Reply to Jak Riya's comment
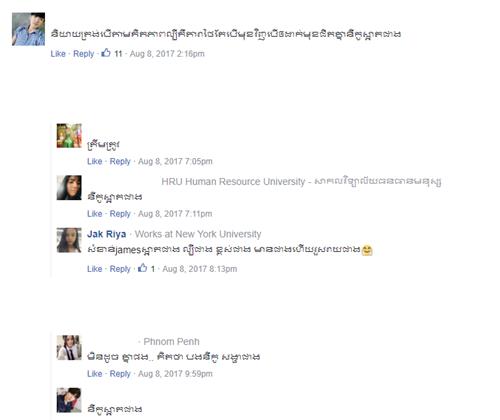The image size is (500, 420). [x=120, y=269]
